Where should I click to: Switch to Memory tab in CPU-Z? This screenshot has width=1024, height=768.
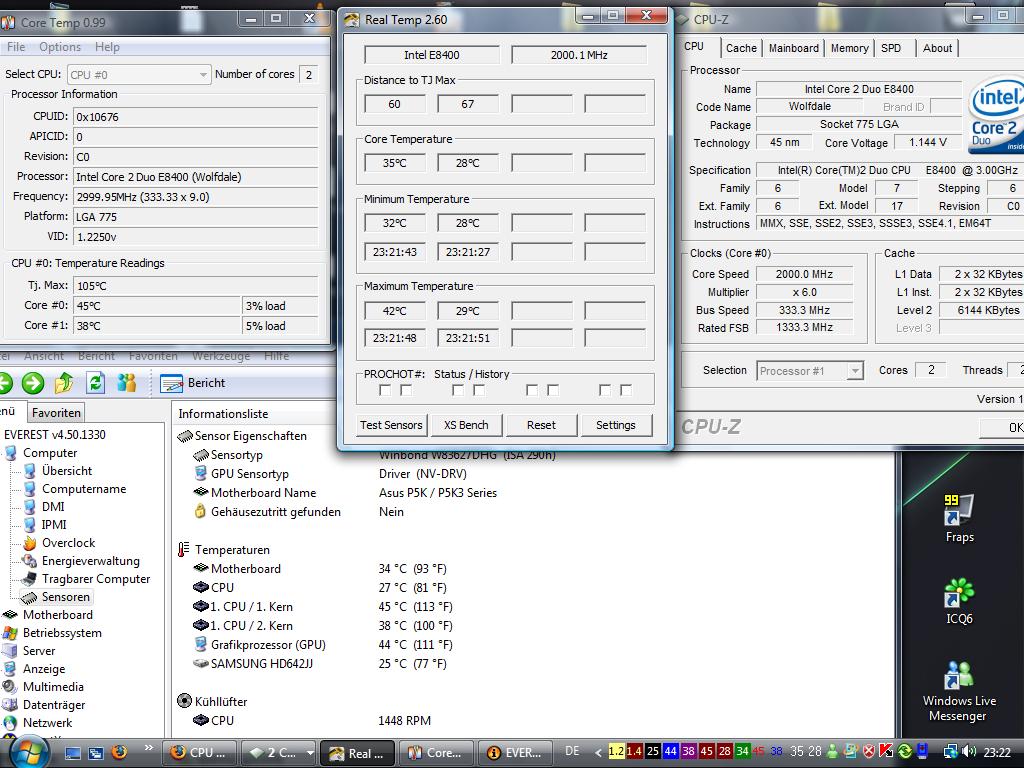pos(849,48)
